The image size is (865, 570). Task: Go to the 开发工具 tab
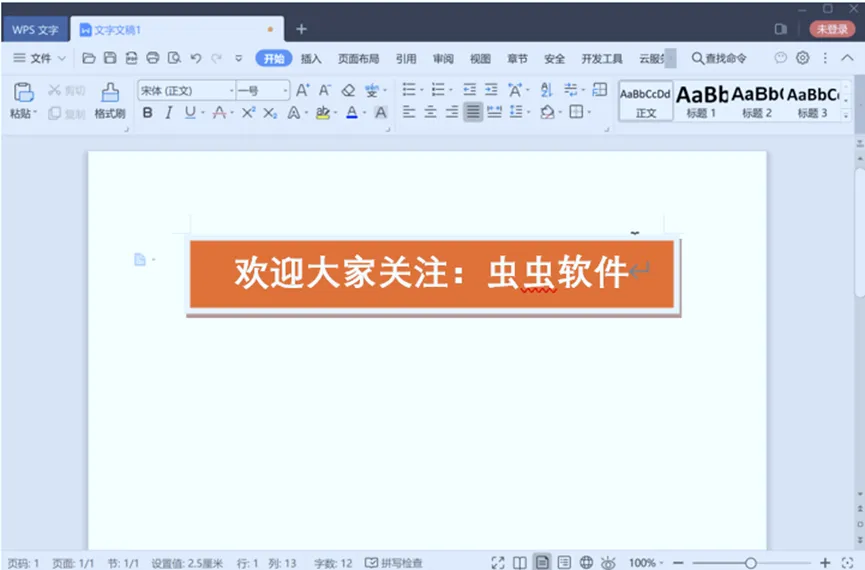click(x=602, y=58)
